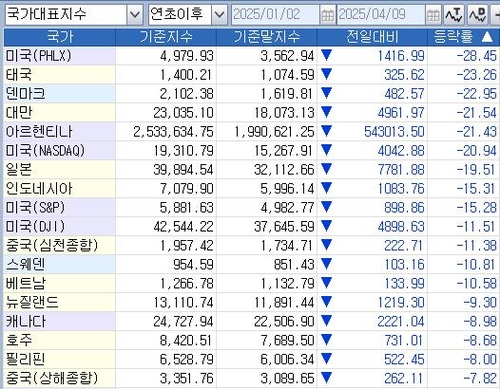
Task: Open calendar picker for end date
Action: 433,15
